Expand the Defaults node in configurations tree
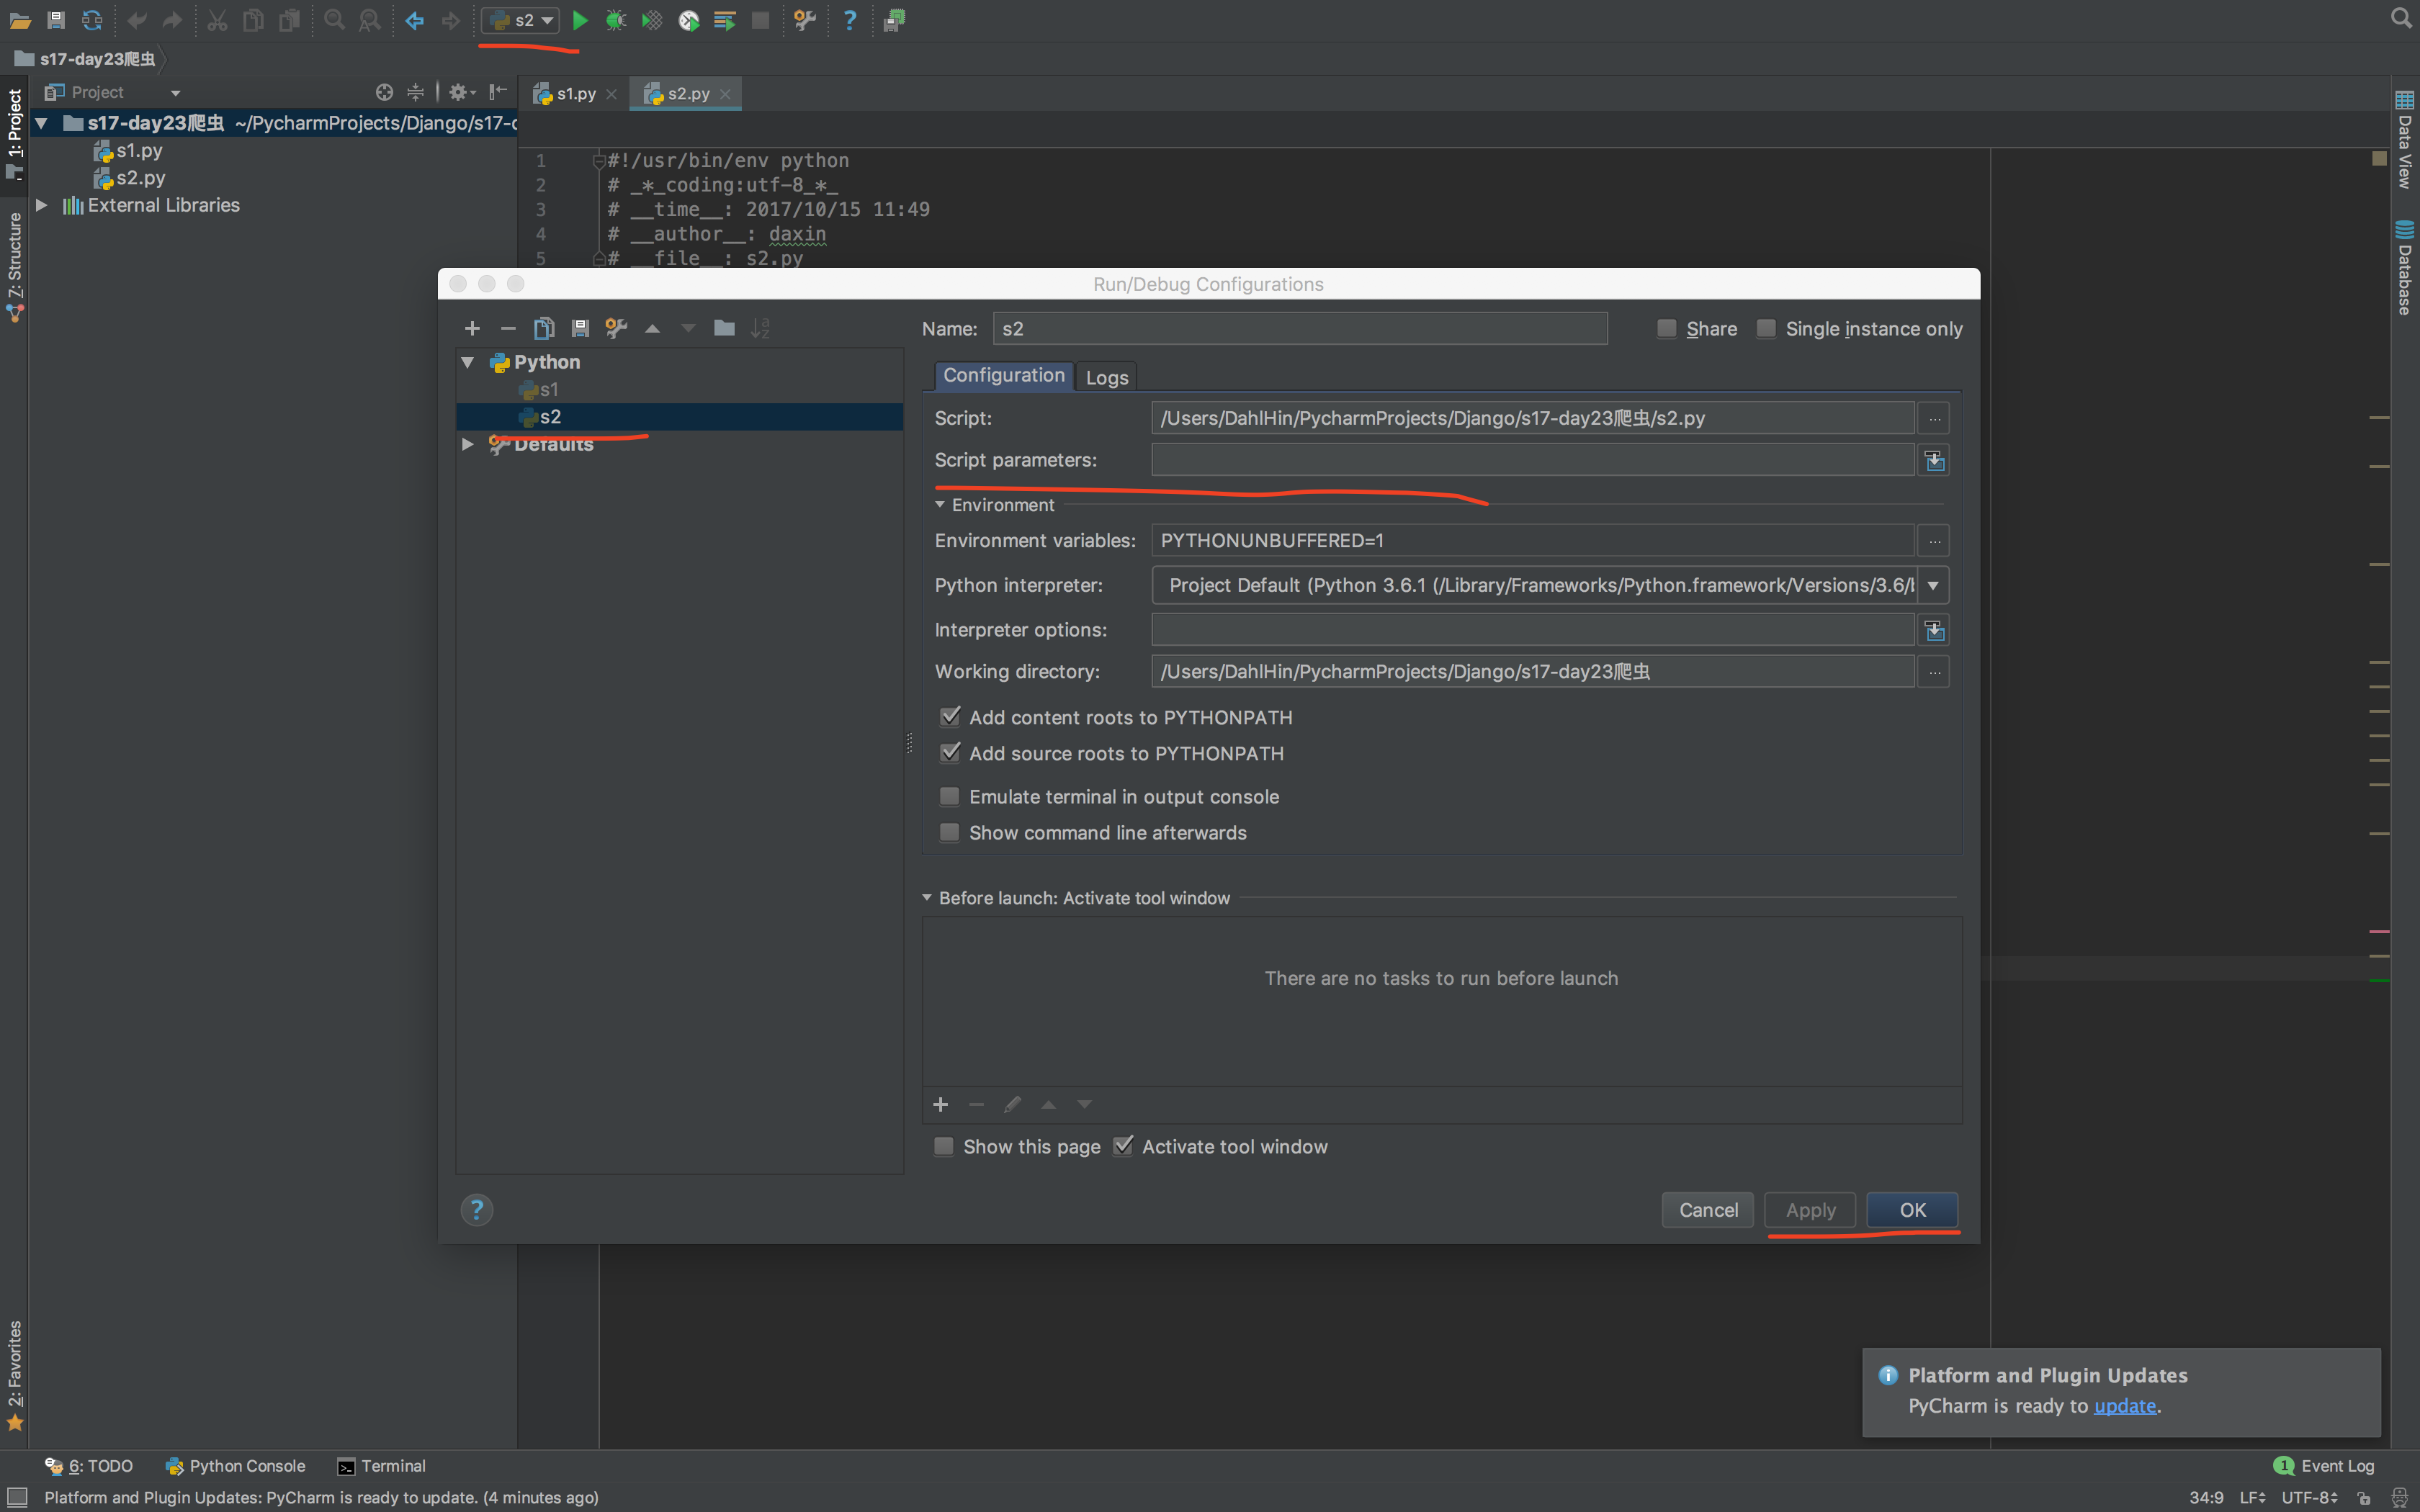Screen dimensions: 2420x1512 tap(467, 444)
